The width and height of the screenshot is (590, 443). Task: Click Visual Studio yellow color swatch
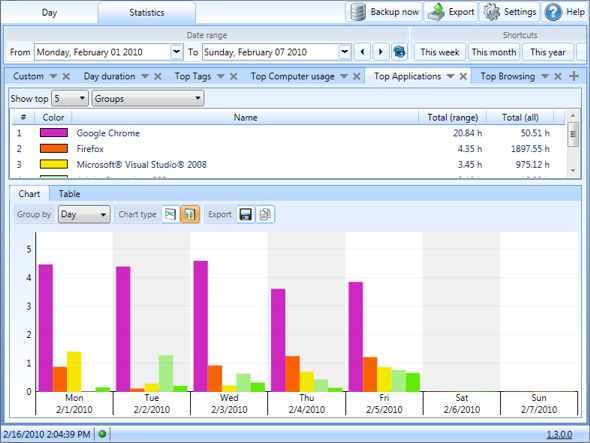[x=54, y=164]
